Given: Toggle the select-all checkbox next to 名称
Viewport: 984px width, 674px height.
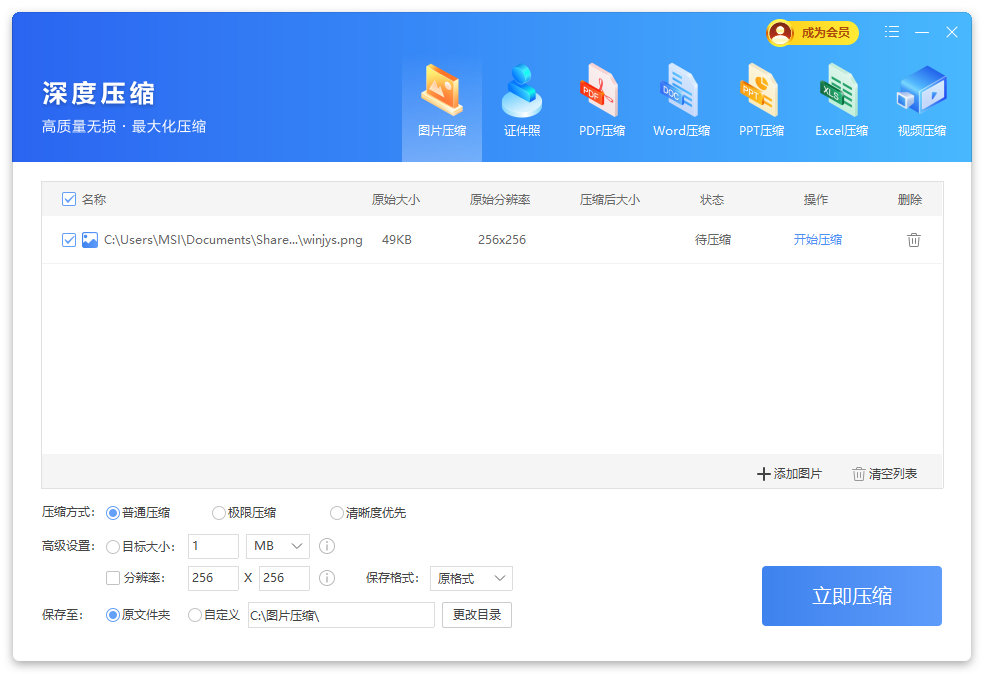Looking at the screenshot, I should click(69, 200).
